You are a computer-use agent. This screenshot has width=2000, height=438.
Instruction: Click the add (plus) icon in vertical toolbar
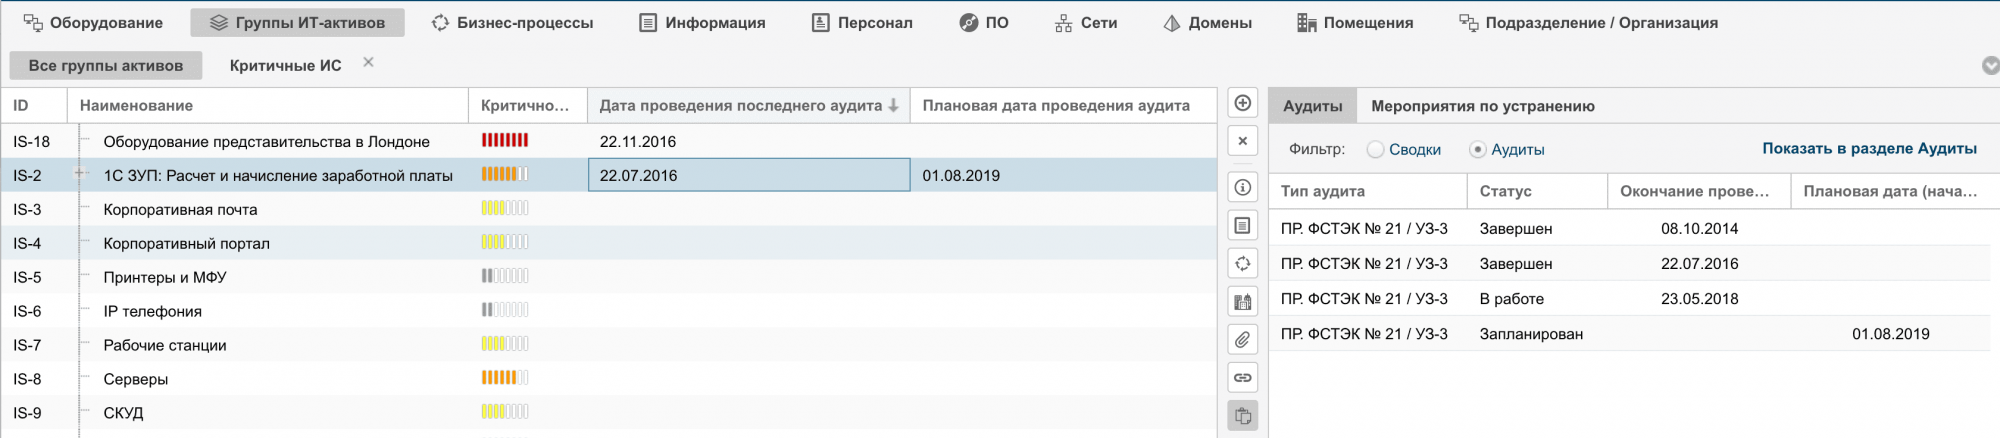point(1242,103)
